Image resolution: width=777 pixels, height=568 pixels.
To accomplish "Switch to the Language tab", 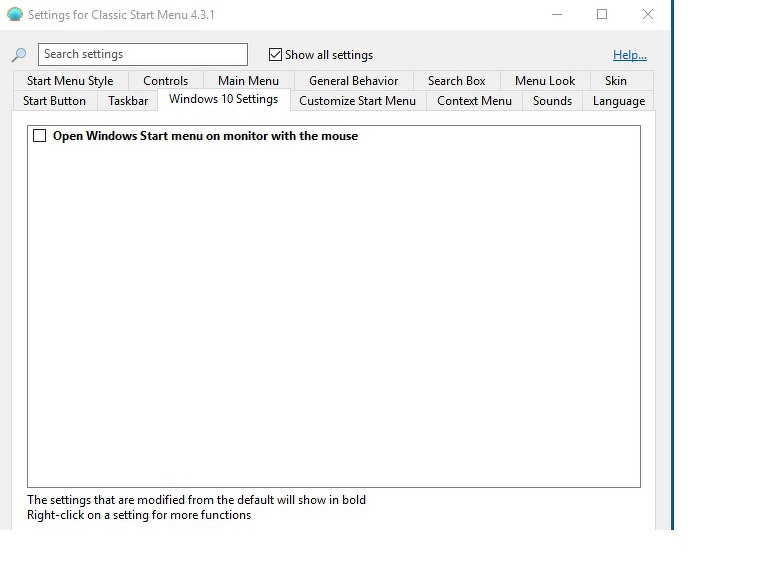I will tap(619, 101).
